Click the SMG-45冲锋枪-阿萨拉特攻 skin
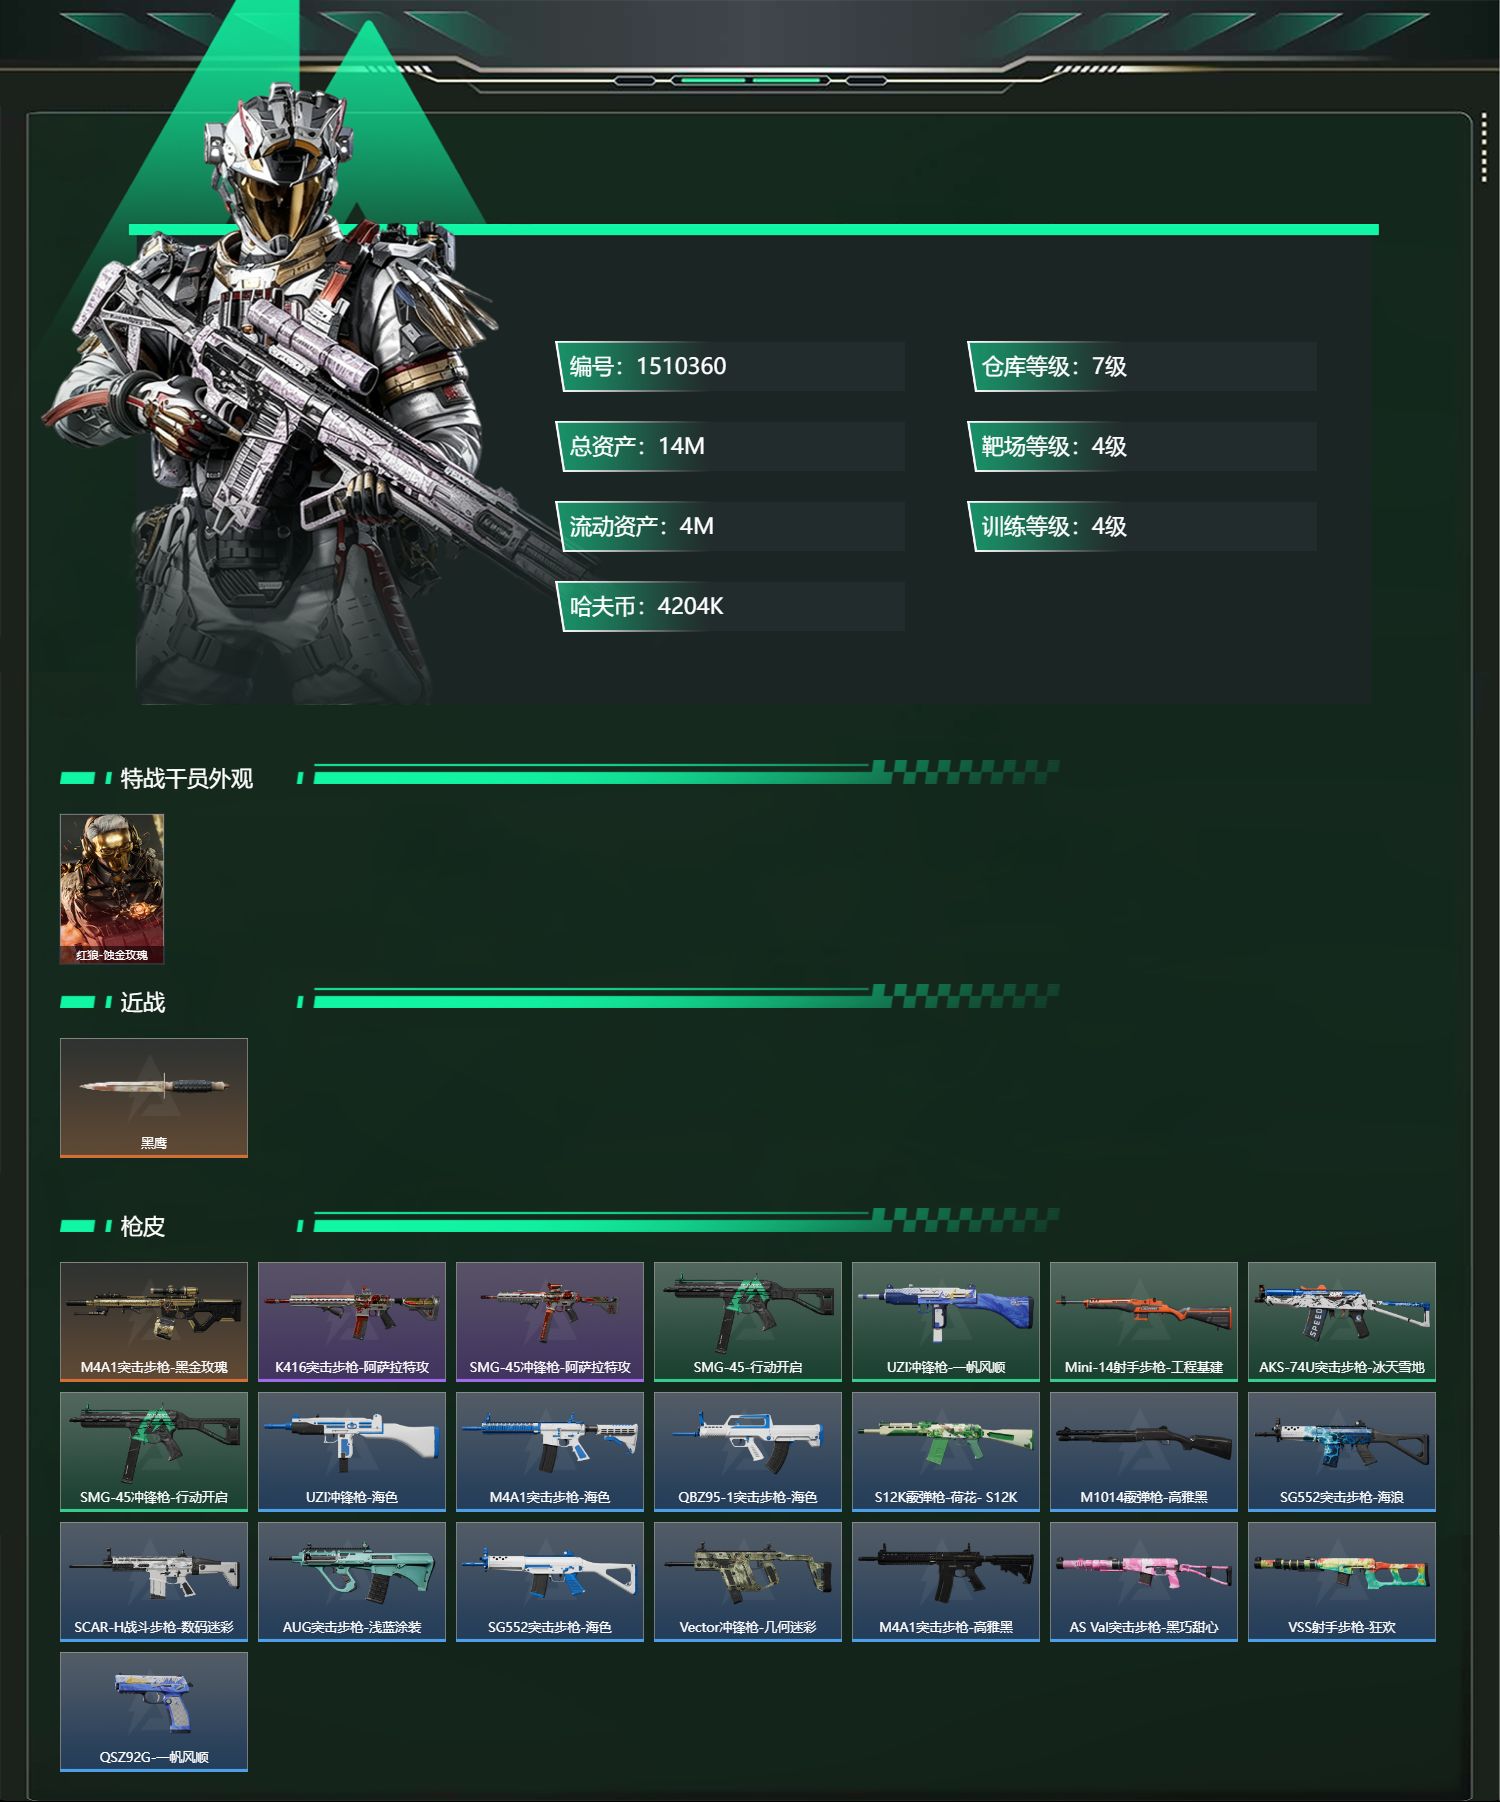This screenshot has width=1500, height=1802. coord(550,1322)
